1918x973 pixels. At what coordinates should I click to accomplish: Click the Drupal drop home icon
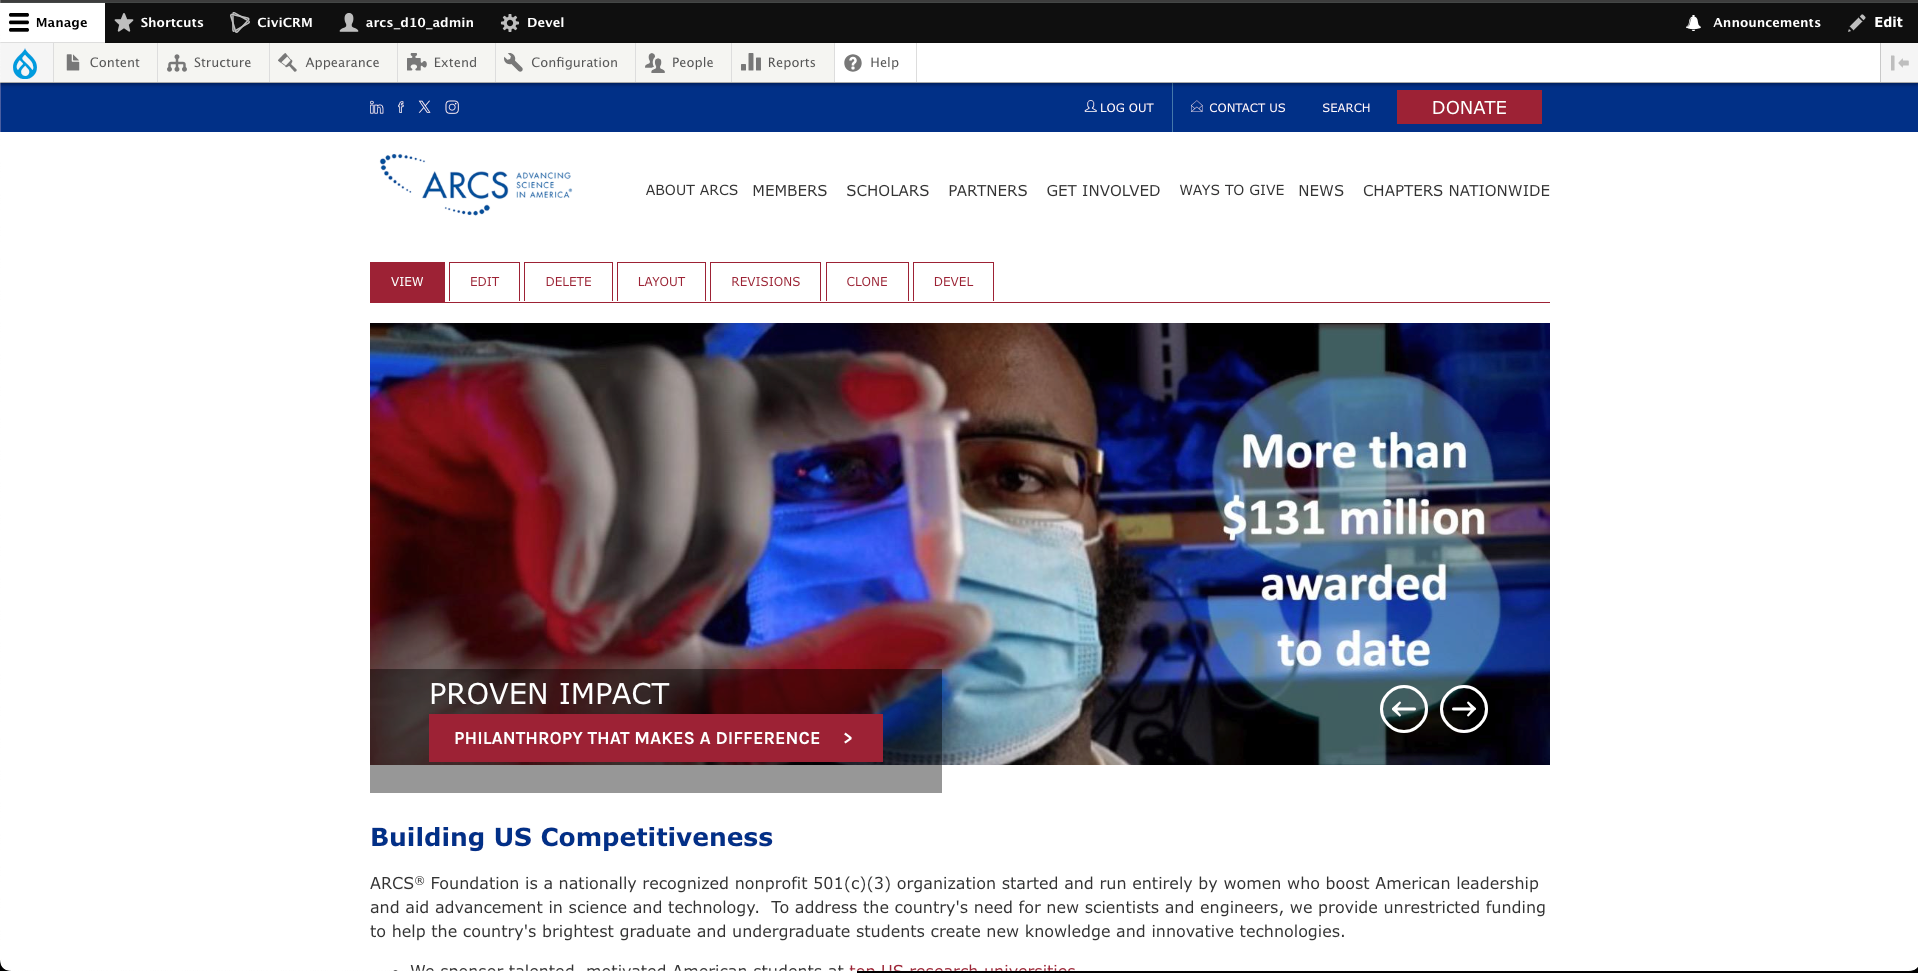tap(25, 63)
